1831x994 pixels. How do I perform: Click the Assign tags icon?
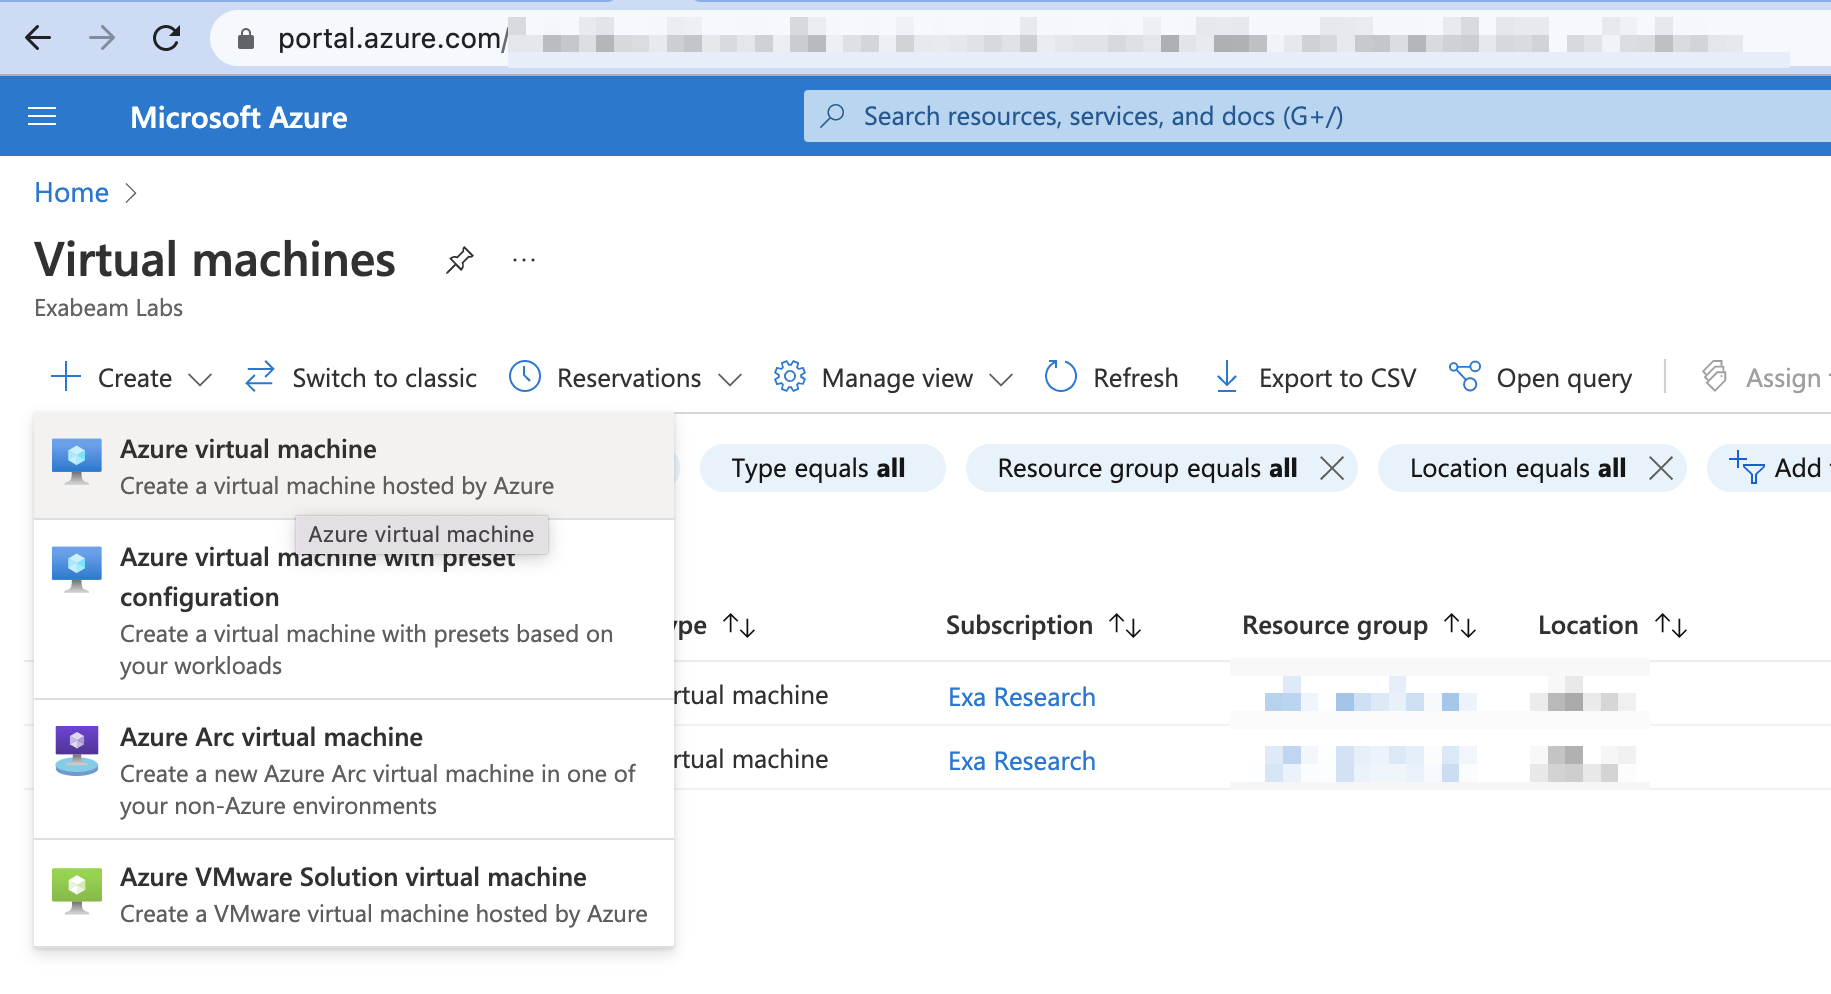click(1714, 377)
